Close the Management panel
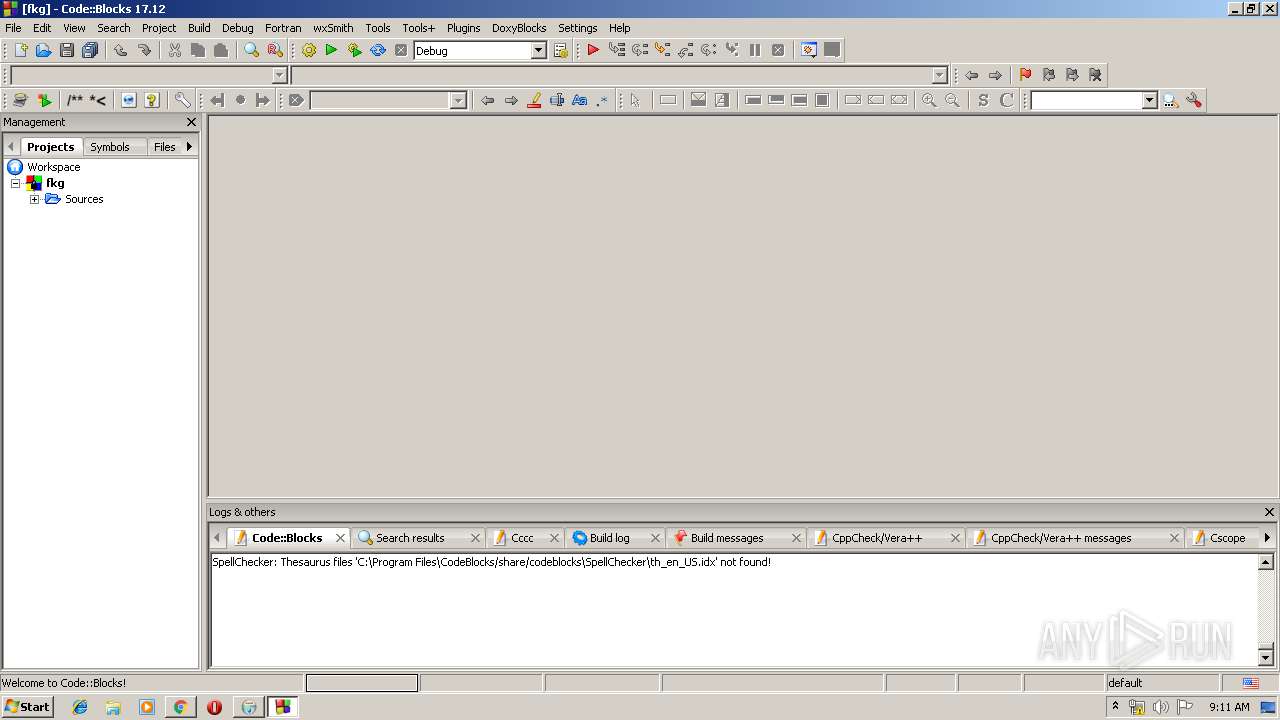 click(x=192, y=122)
